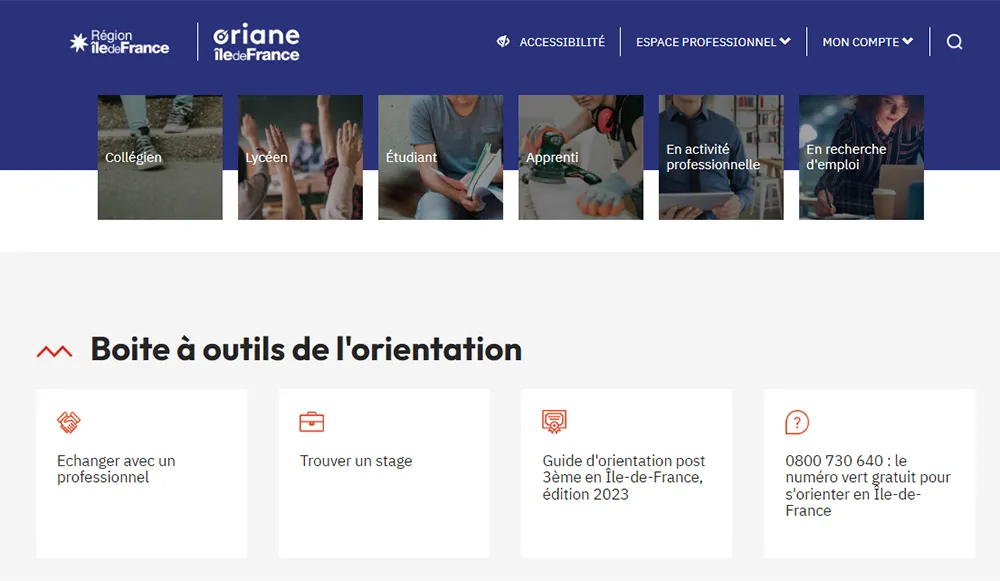Select the Collégien profile tile
Image resolution: width=1000 pixels, height=581 pixels.
pyautogui.click(x=160, y=158)
